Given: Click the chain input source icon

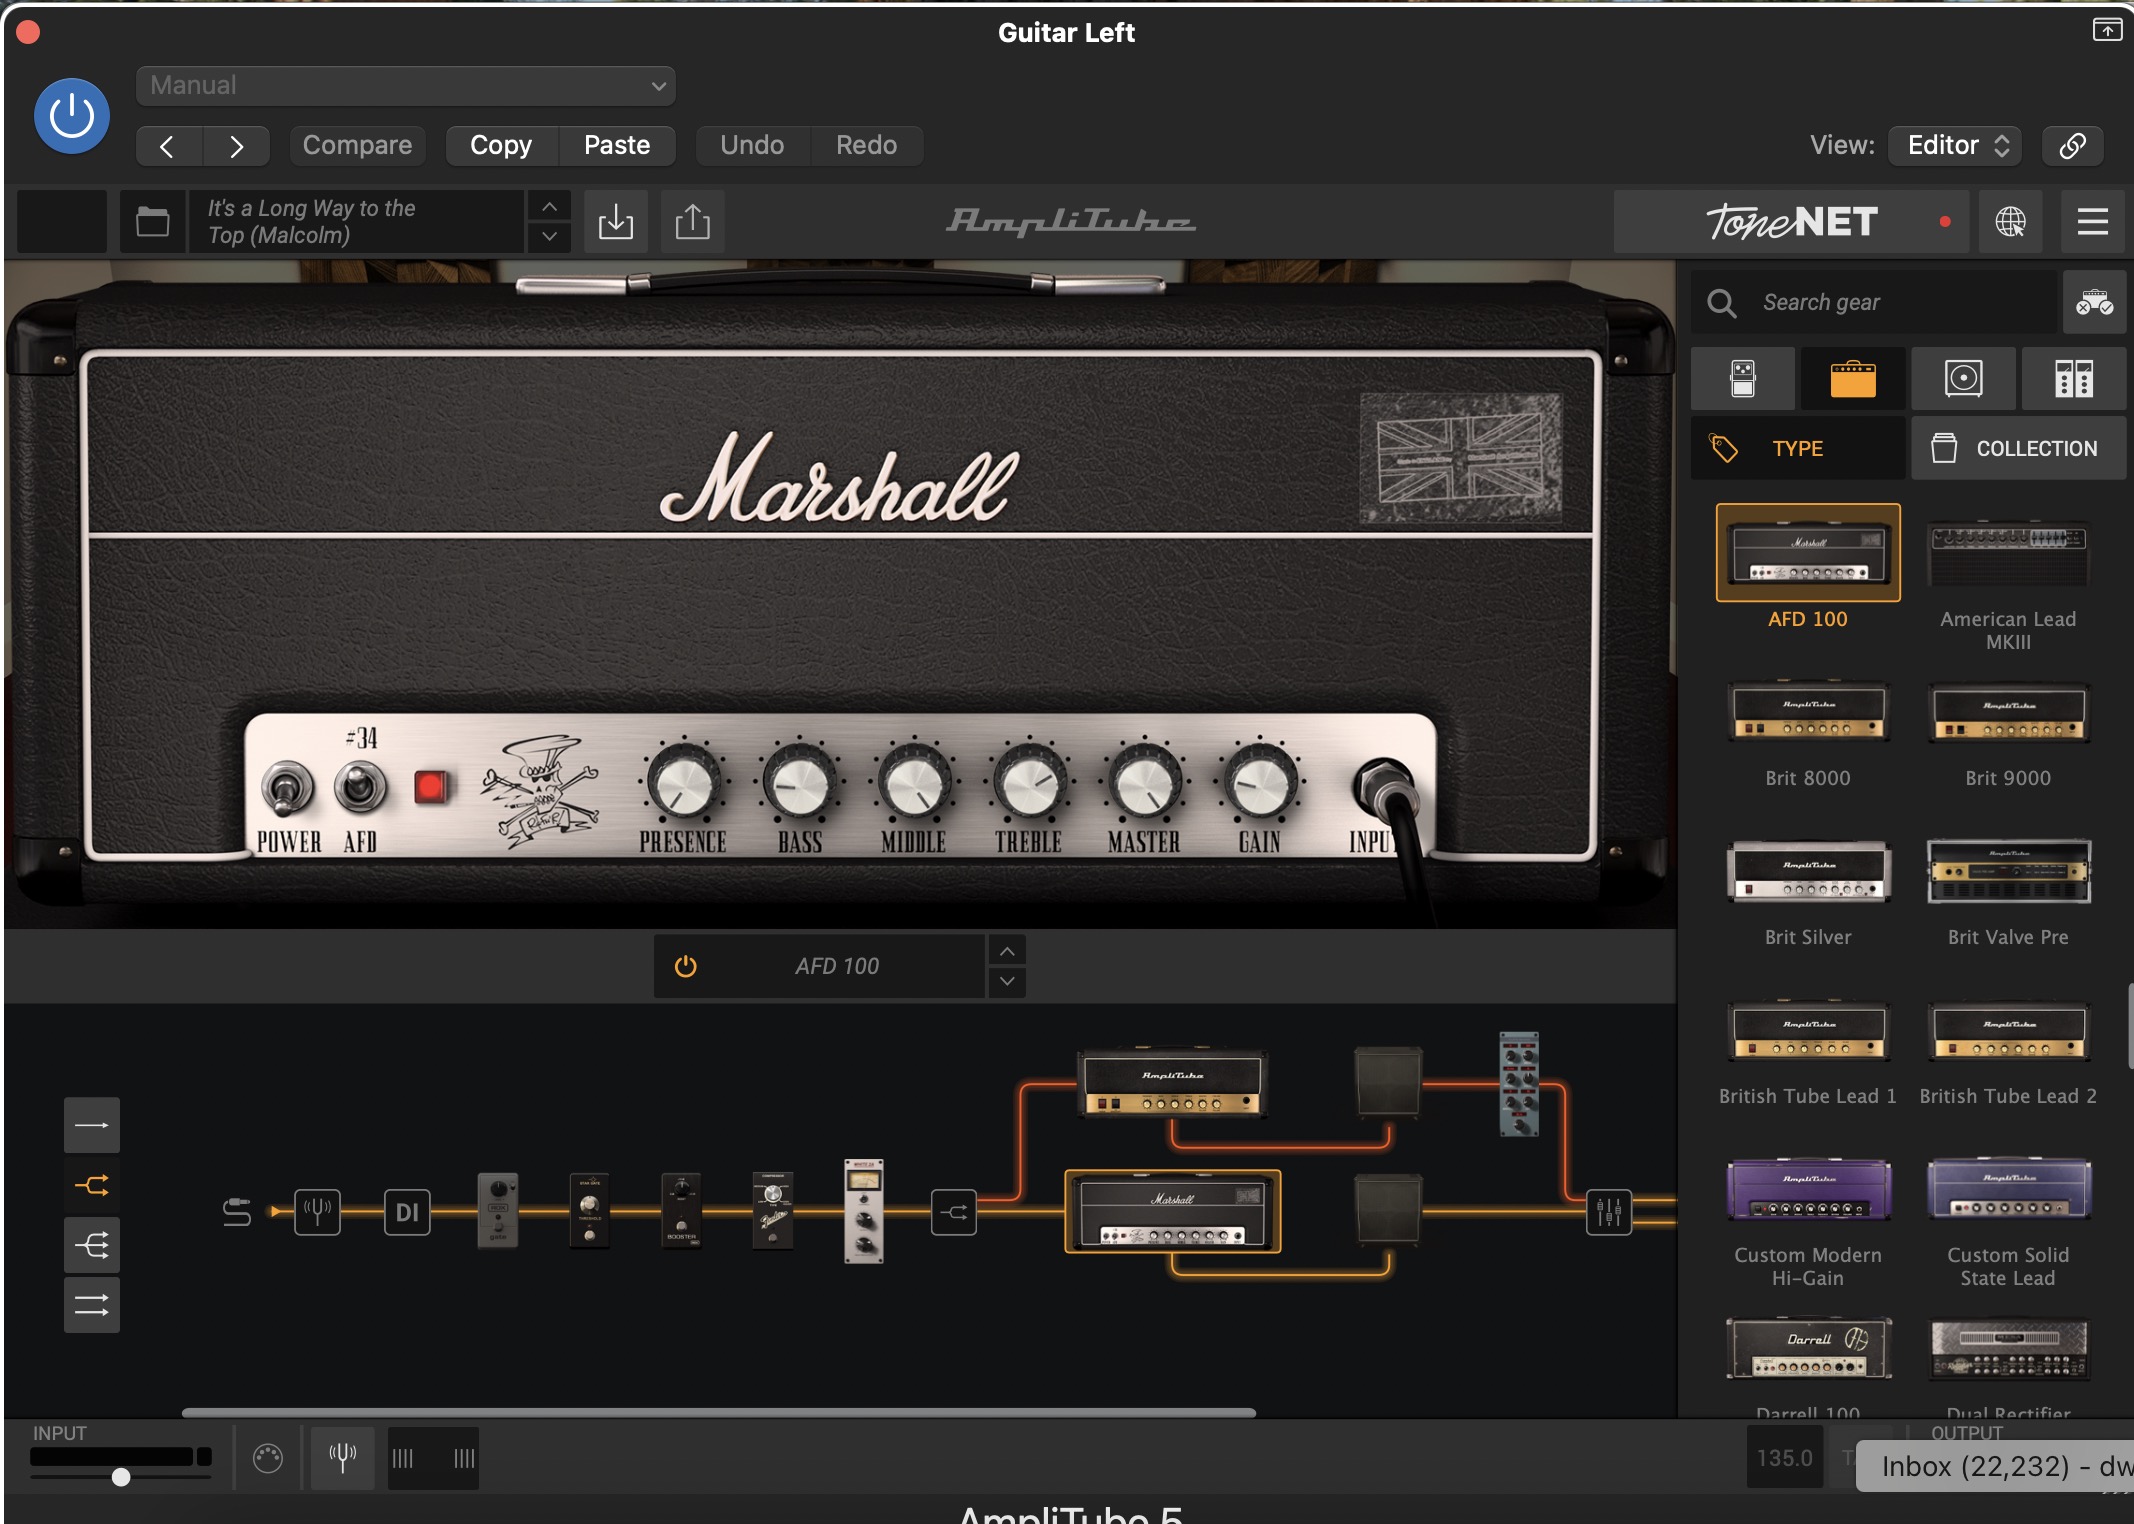Looking at the screenshot, I should tap(237, 1212).
